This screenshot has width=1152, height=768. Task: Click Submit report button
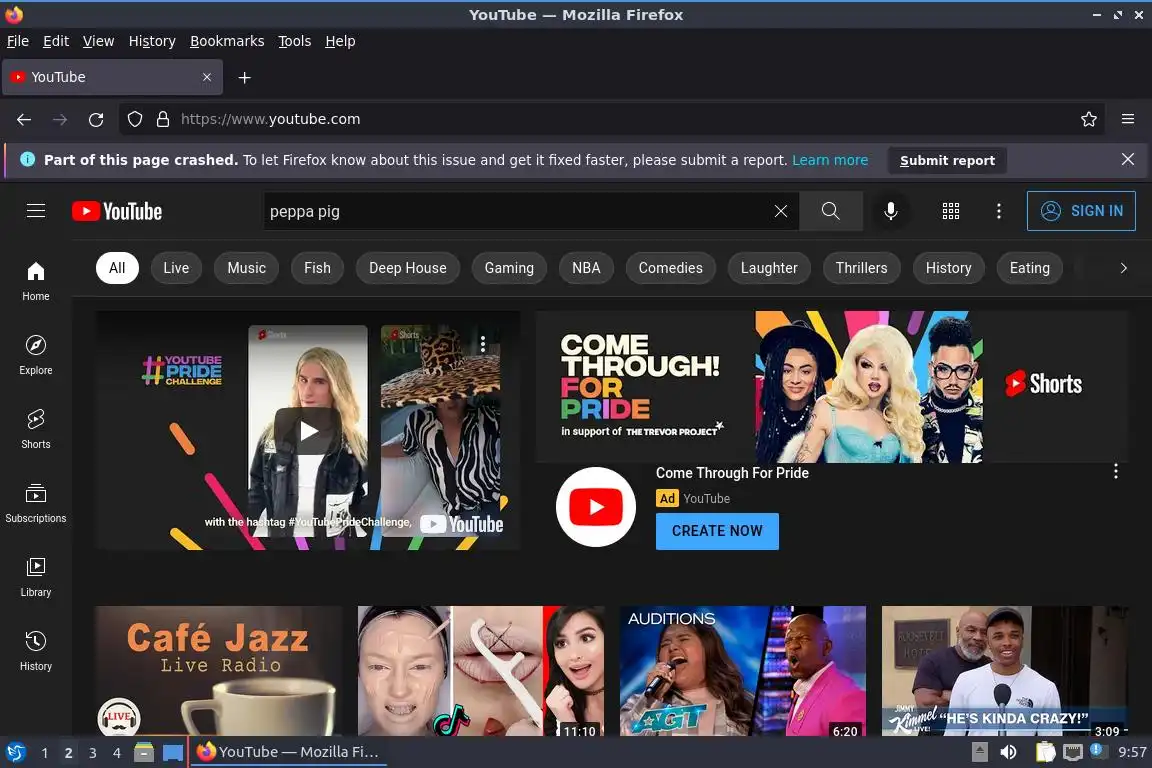(x=947, y=160)
